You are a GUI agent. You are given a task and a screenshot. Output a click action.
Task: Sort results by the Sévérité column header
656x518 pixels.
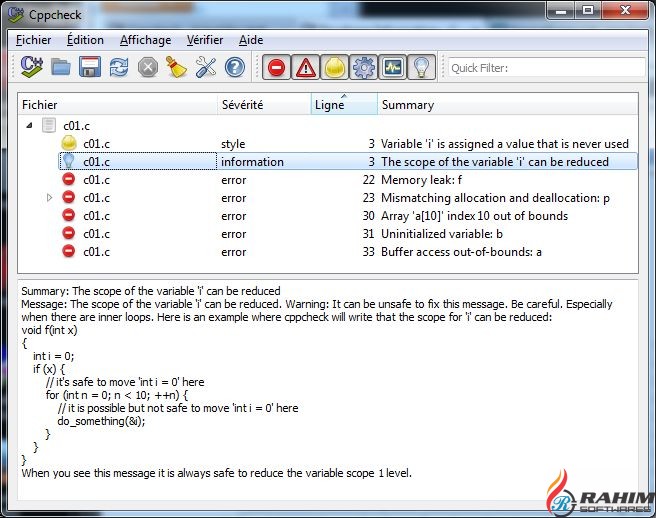265,105
